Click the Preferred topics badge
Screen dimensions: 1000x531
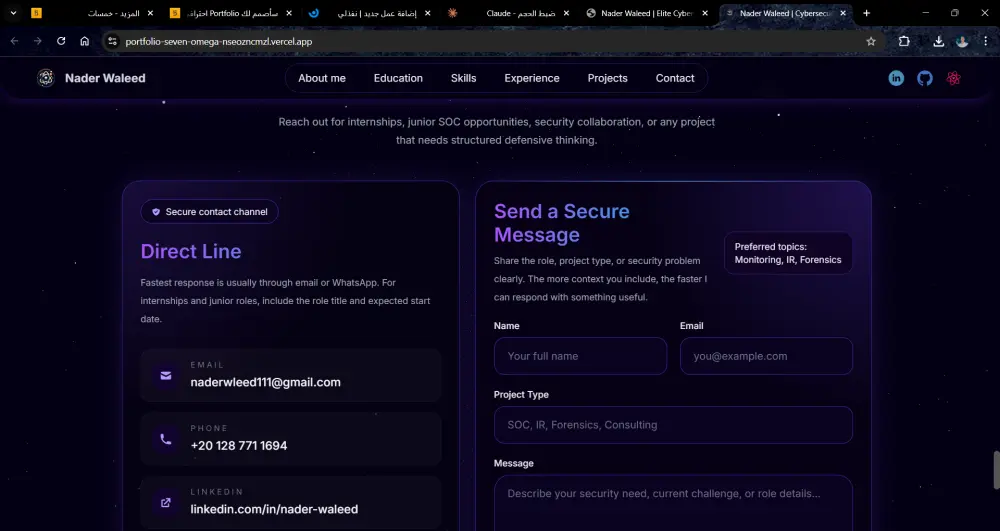tap(788, 253)
